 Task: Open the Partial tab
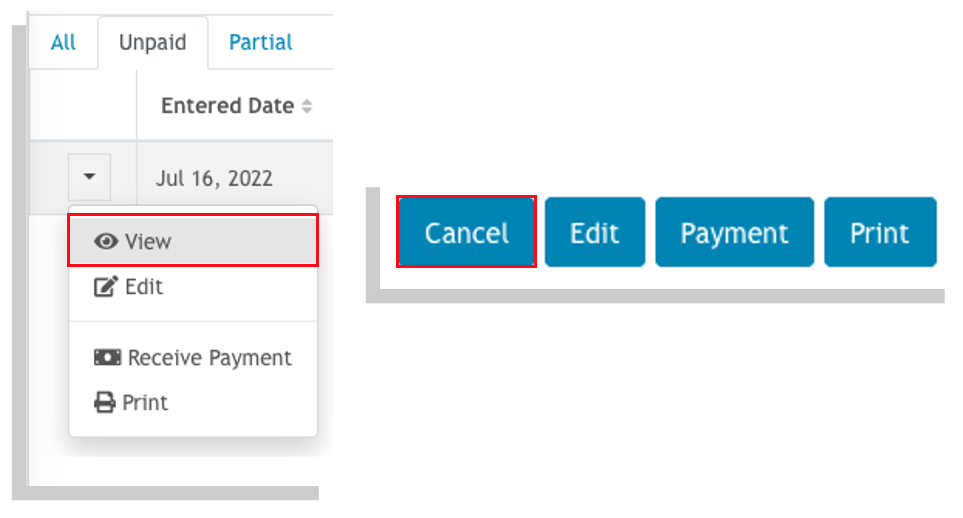click(x=260, y=42)
